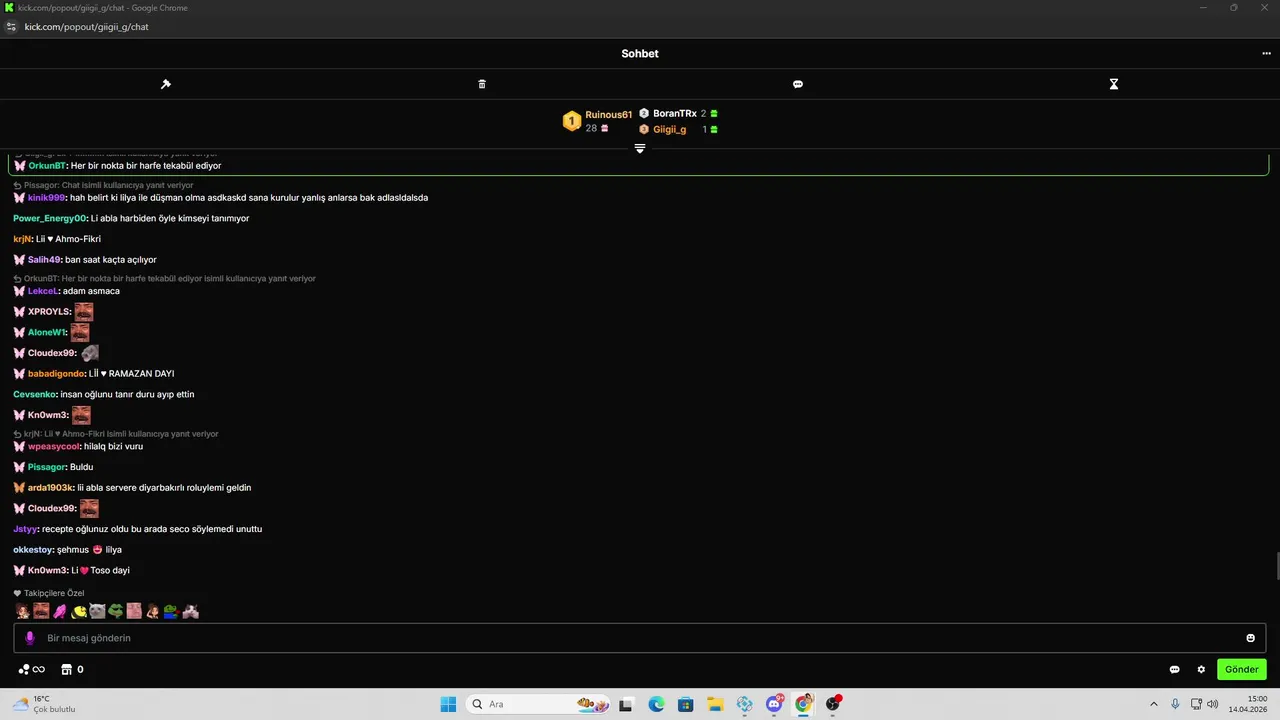
Task: Open the three-dot menu beside Sohbet
Action: [x=1266, y=54]
